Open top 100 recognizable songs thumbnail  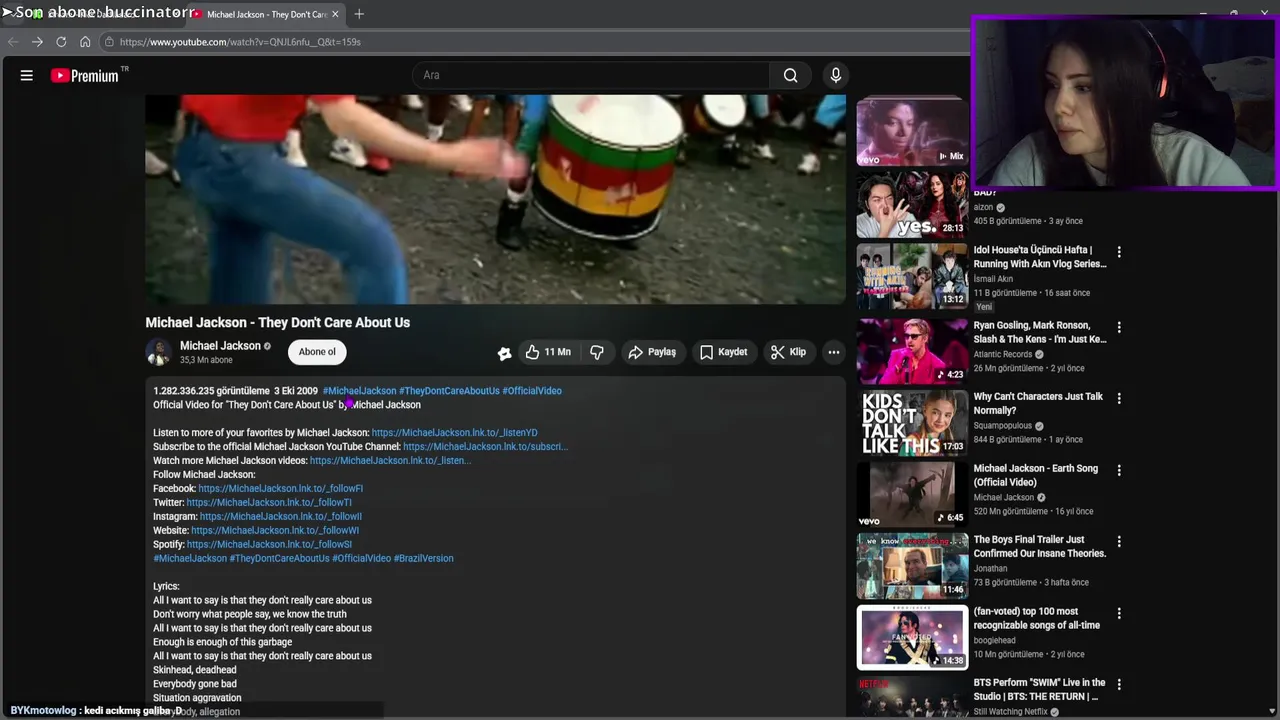click(x=911, y=638)
